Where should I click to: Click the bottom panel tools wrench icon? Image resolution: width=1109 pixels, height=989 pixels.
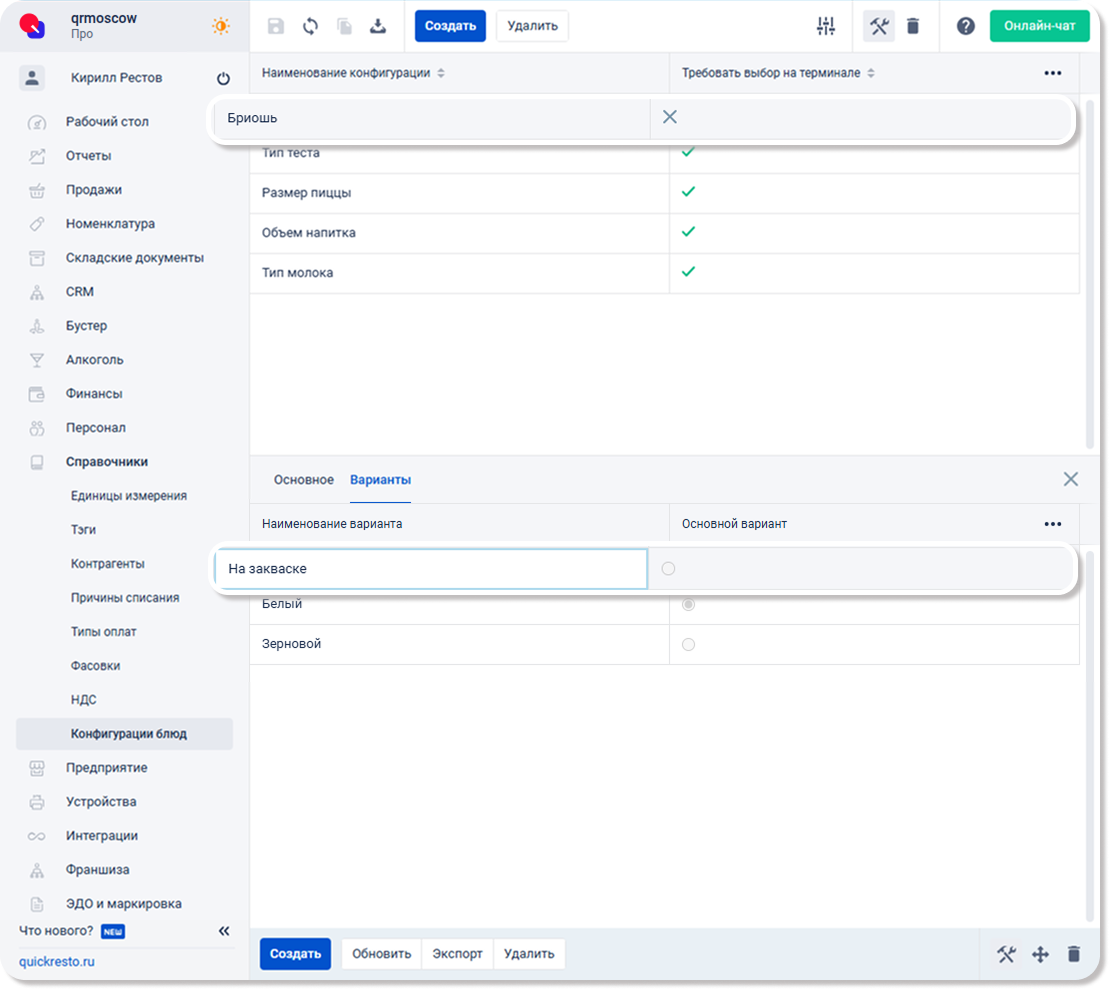pos(1006,954)
